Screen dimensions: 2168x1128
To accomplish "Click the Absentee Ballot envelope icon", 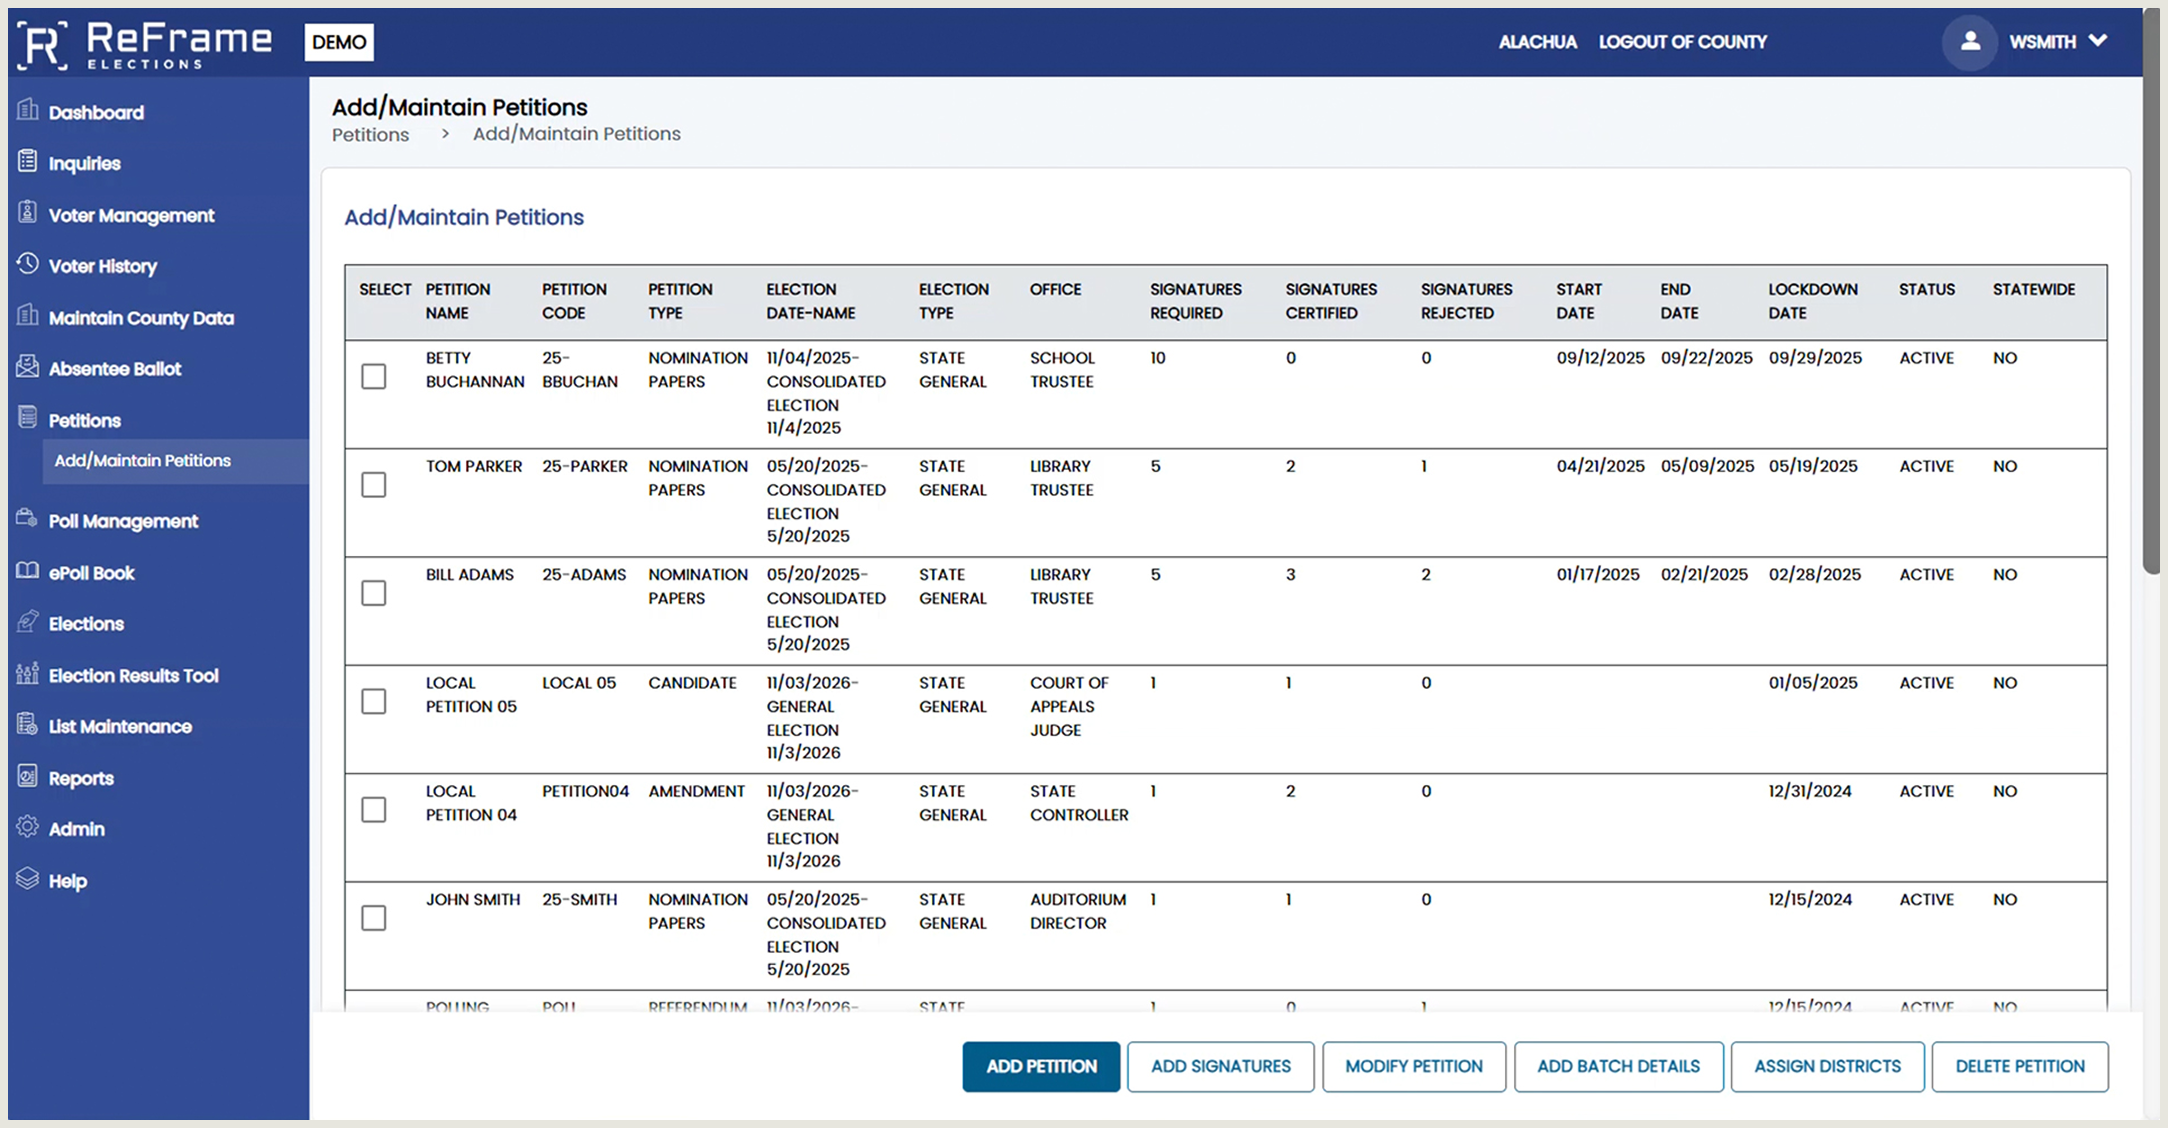I will (x=28, y=367).
